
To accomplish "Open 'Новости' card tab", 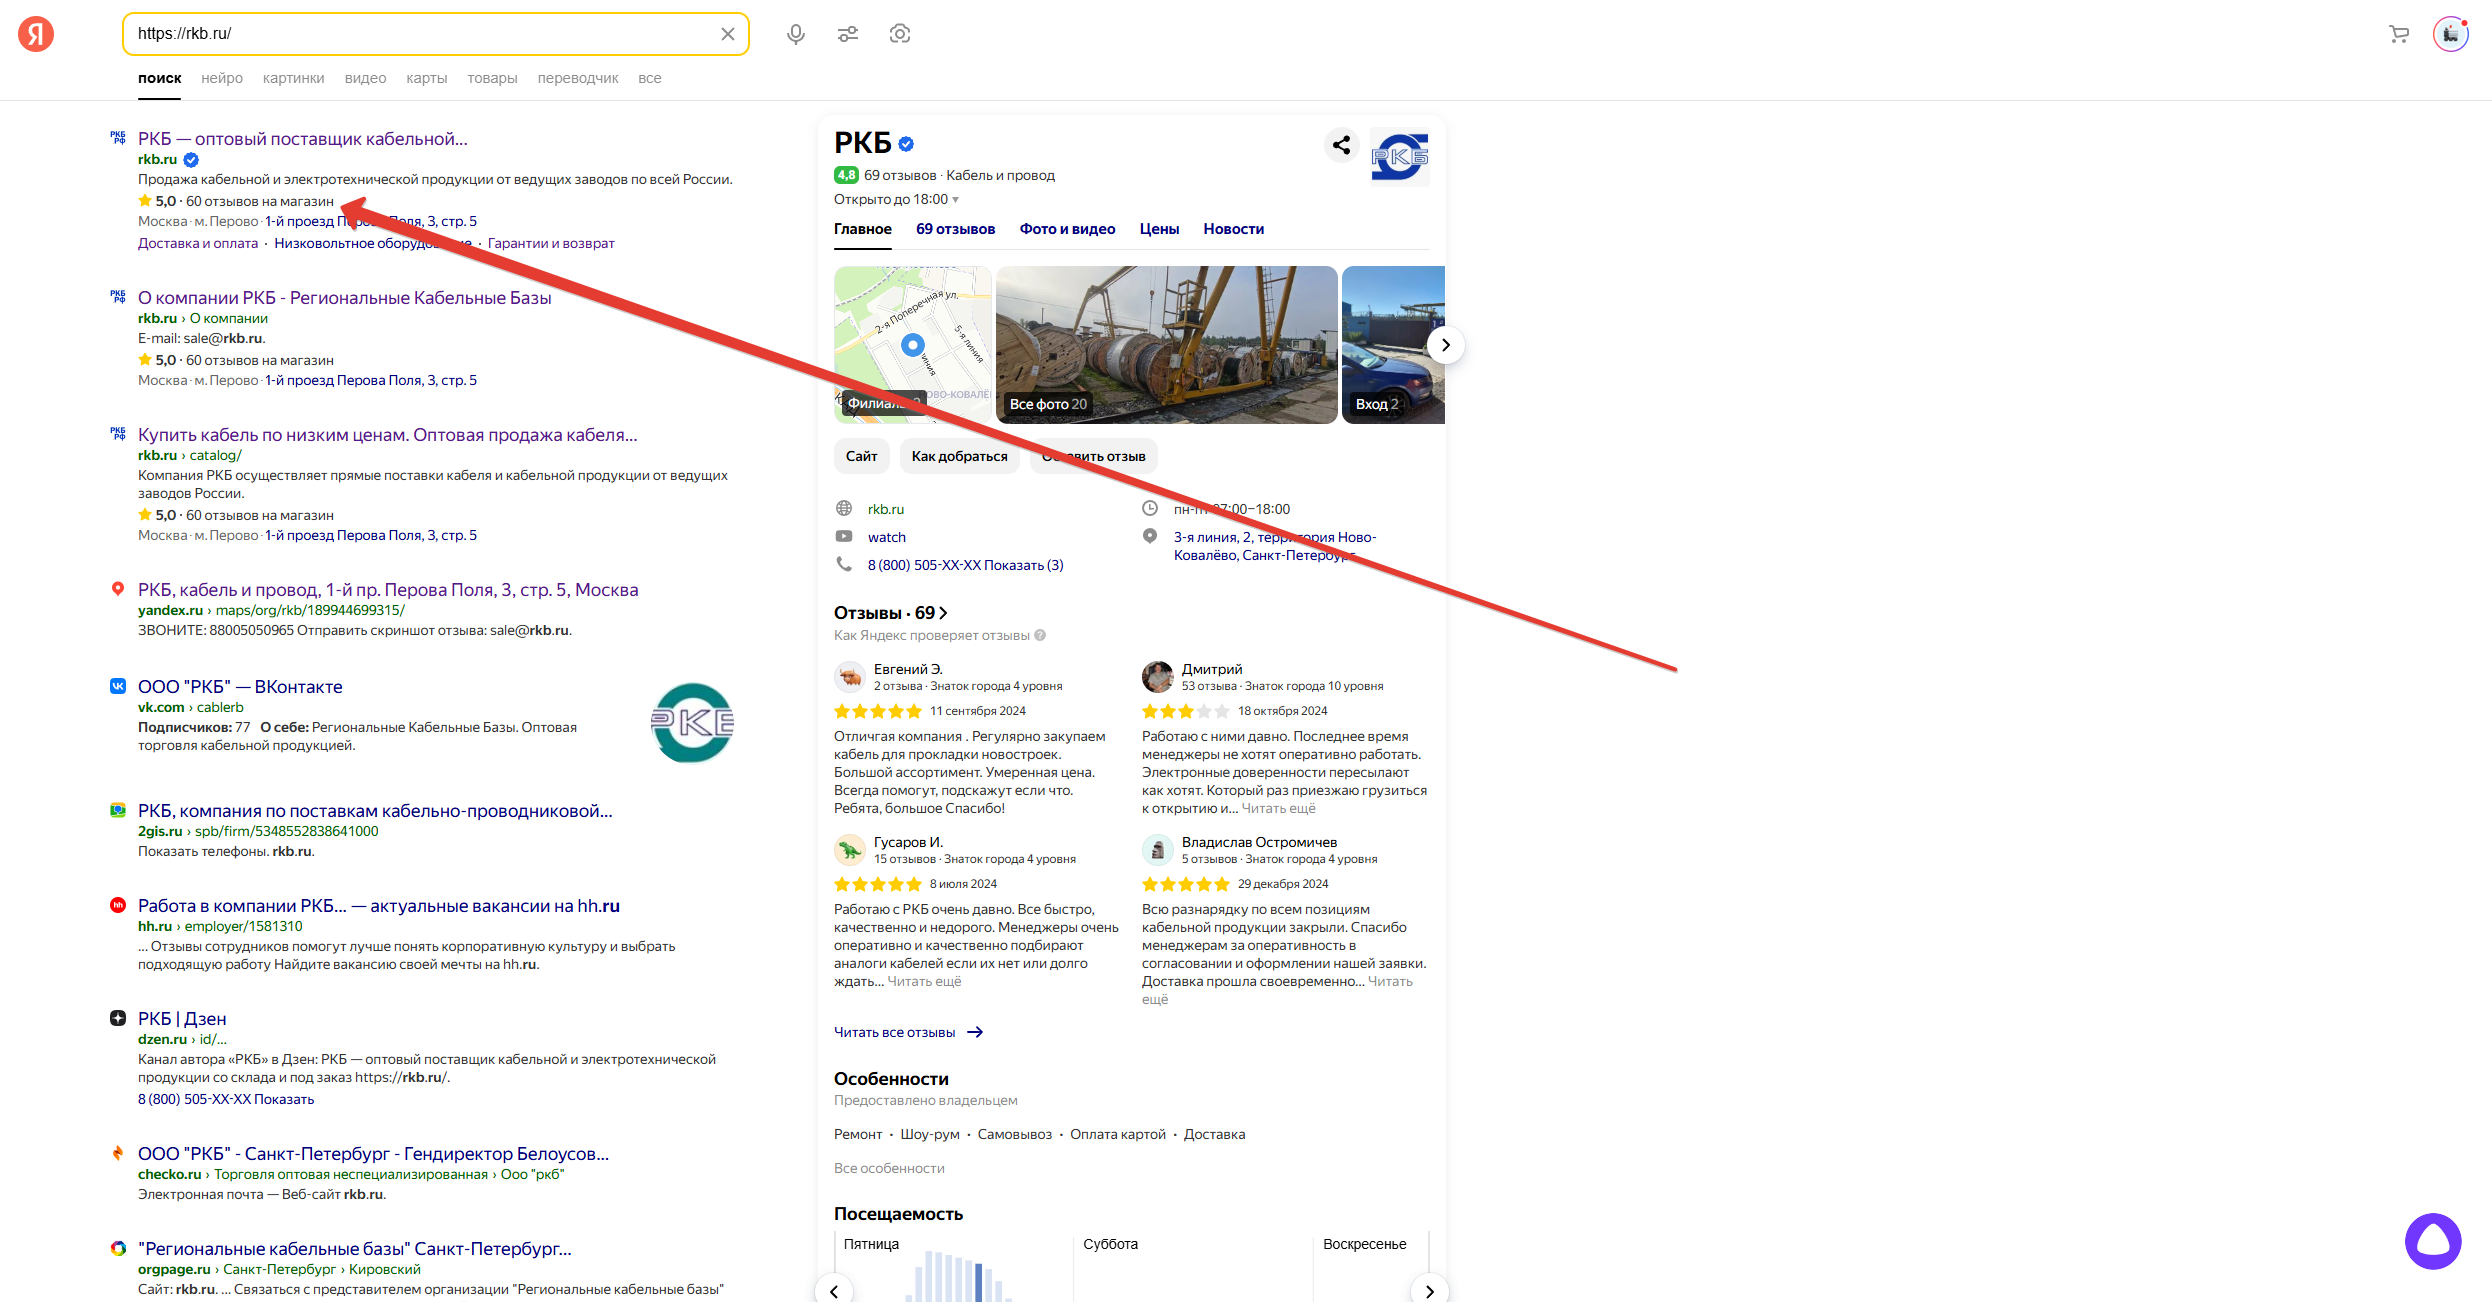I will (x=1234, y=229).
